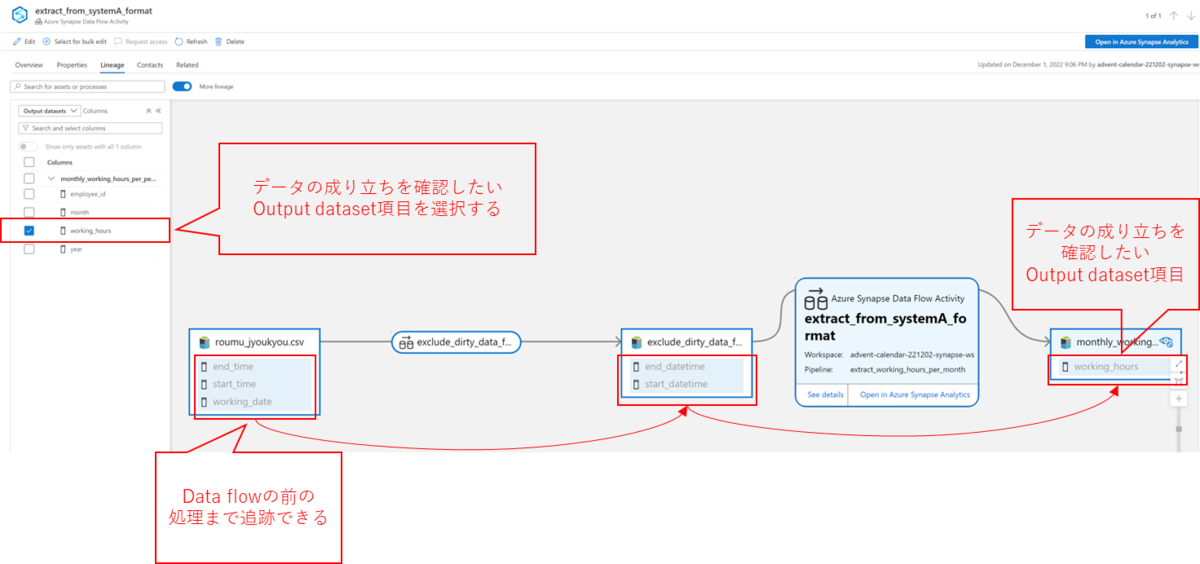Open the Properties tab
Image resolution: width=1200 pixels, height=564 pixels.
[x=72, y=65]
